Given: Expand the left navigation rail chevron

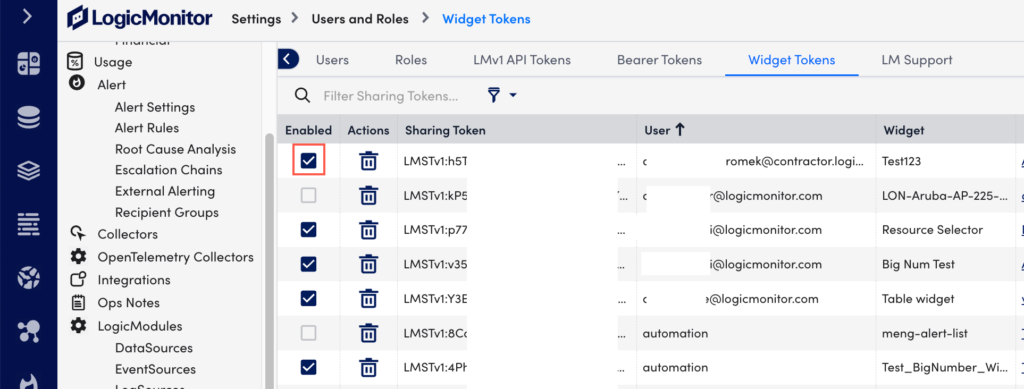Looking at the screenshot, I should tap(27, 17).
